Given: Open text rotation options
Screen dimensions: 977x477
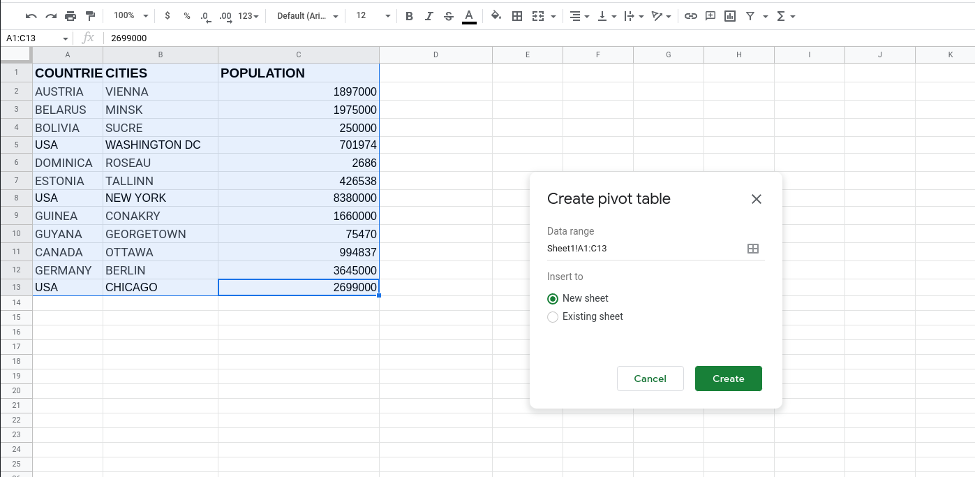Looking at the screenshot, I should tap(661, 16).
